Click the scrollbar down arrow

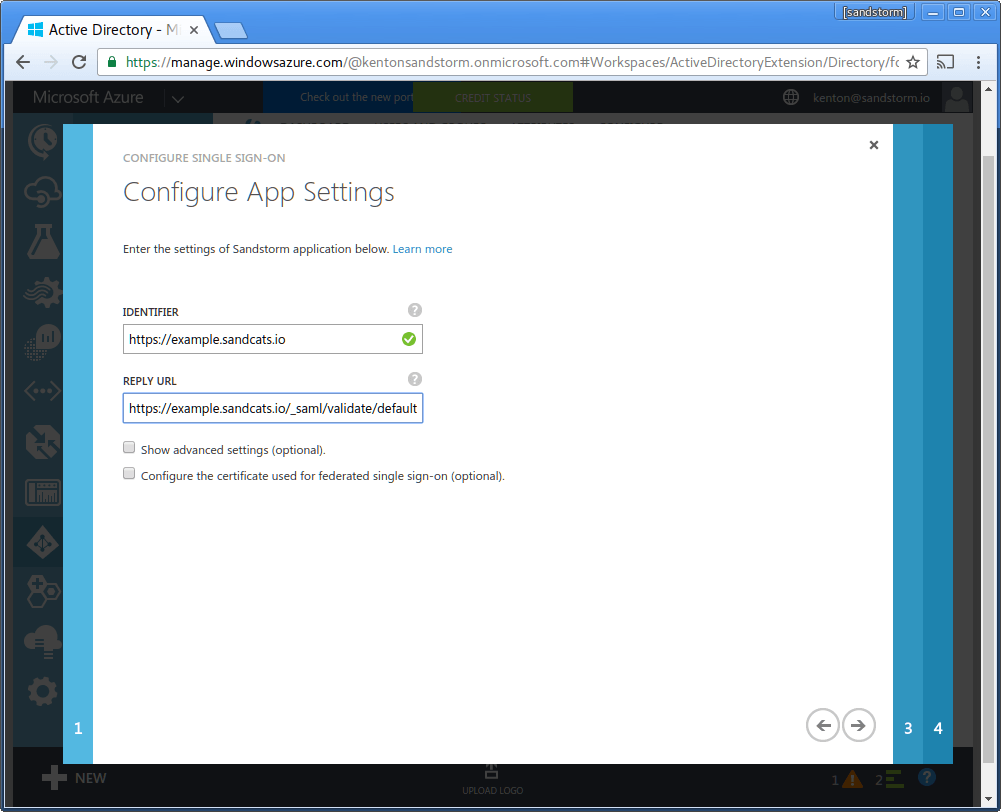(x=988, y=799)
